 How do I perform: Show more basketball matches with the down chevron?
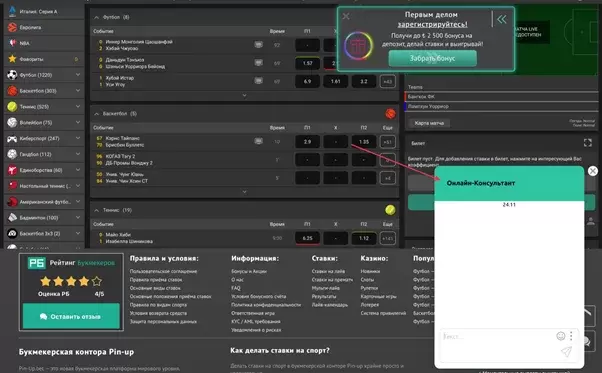coord(245,192)
